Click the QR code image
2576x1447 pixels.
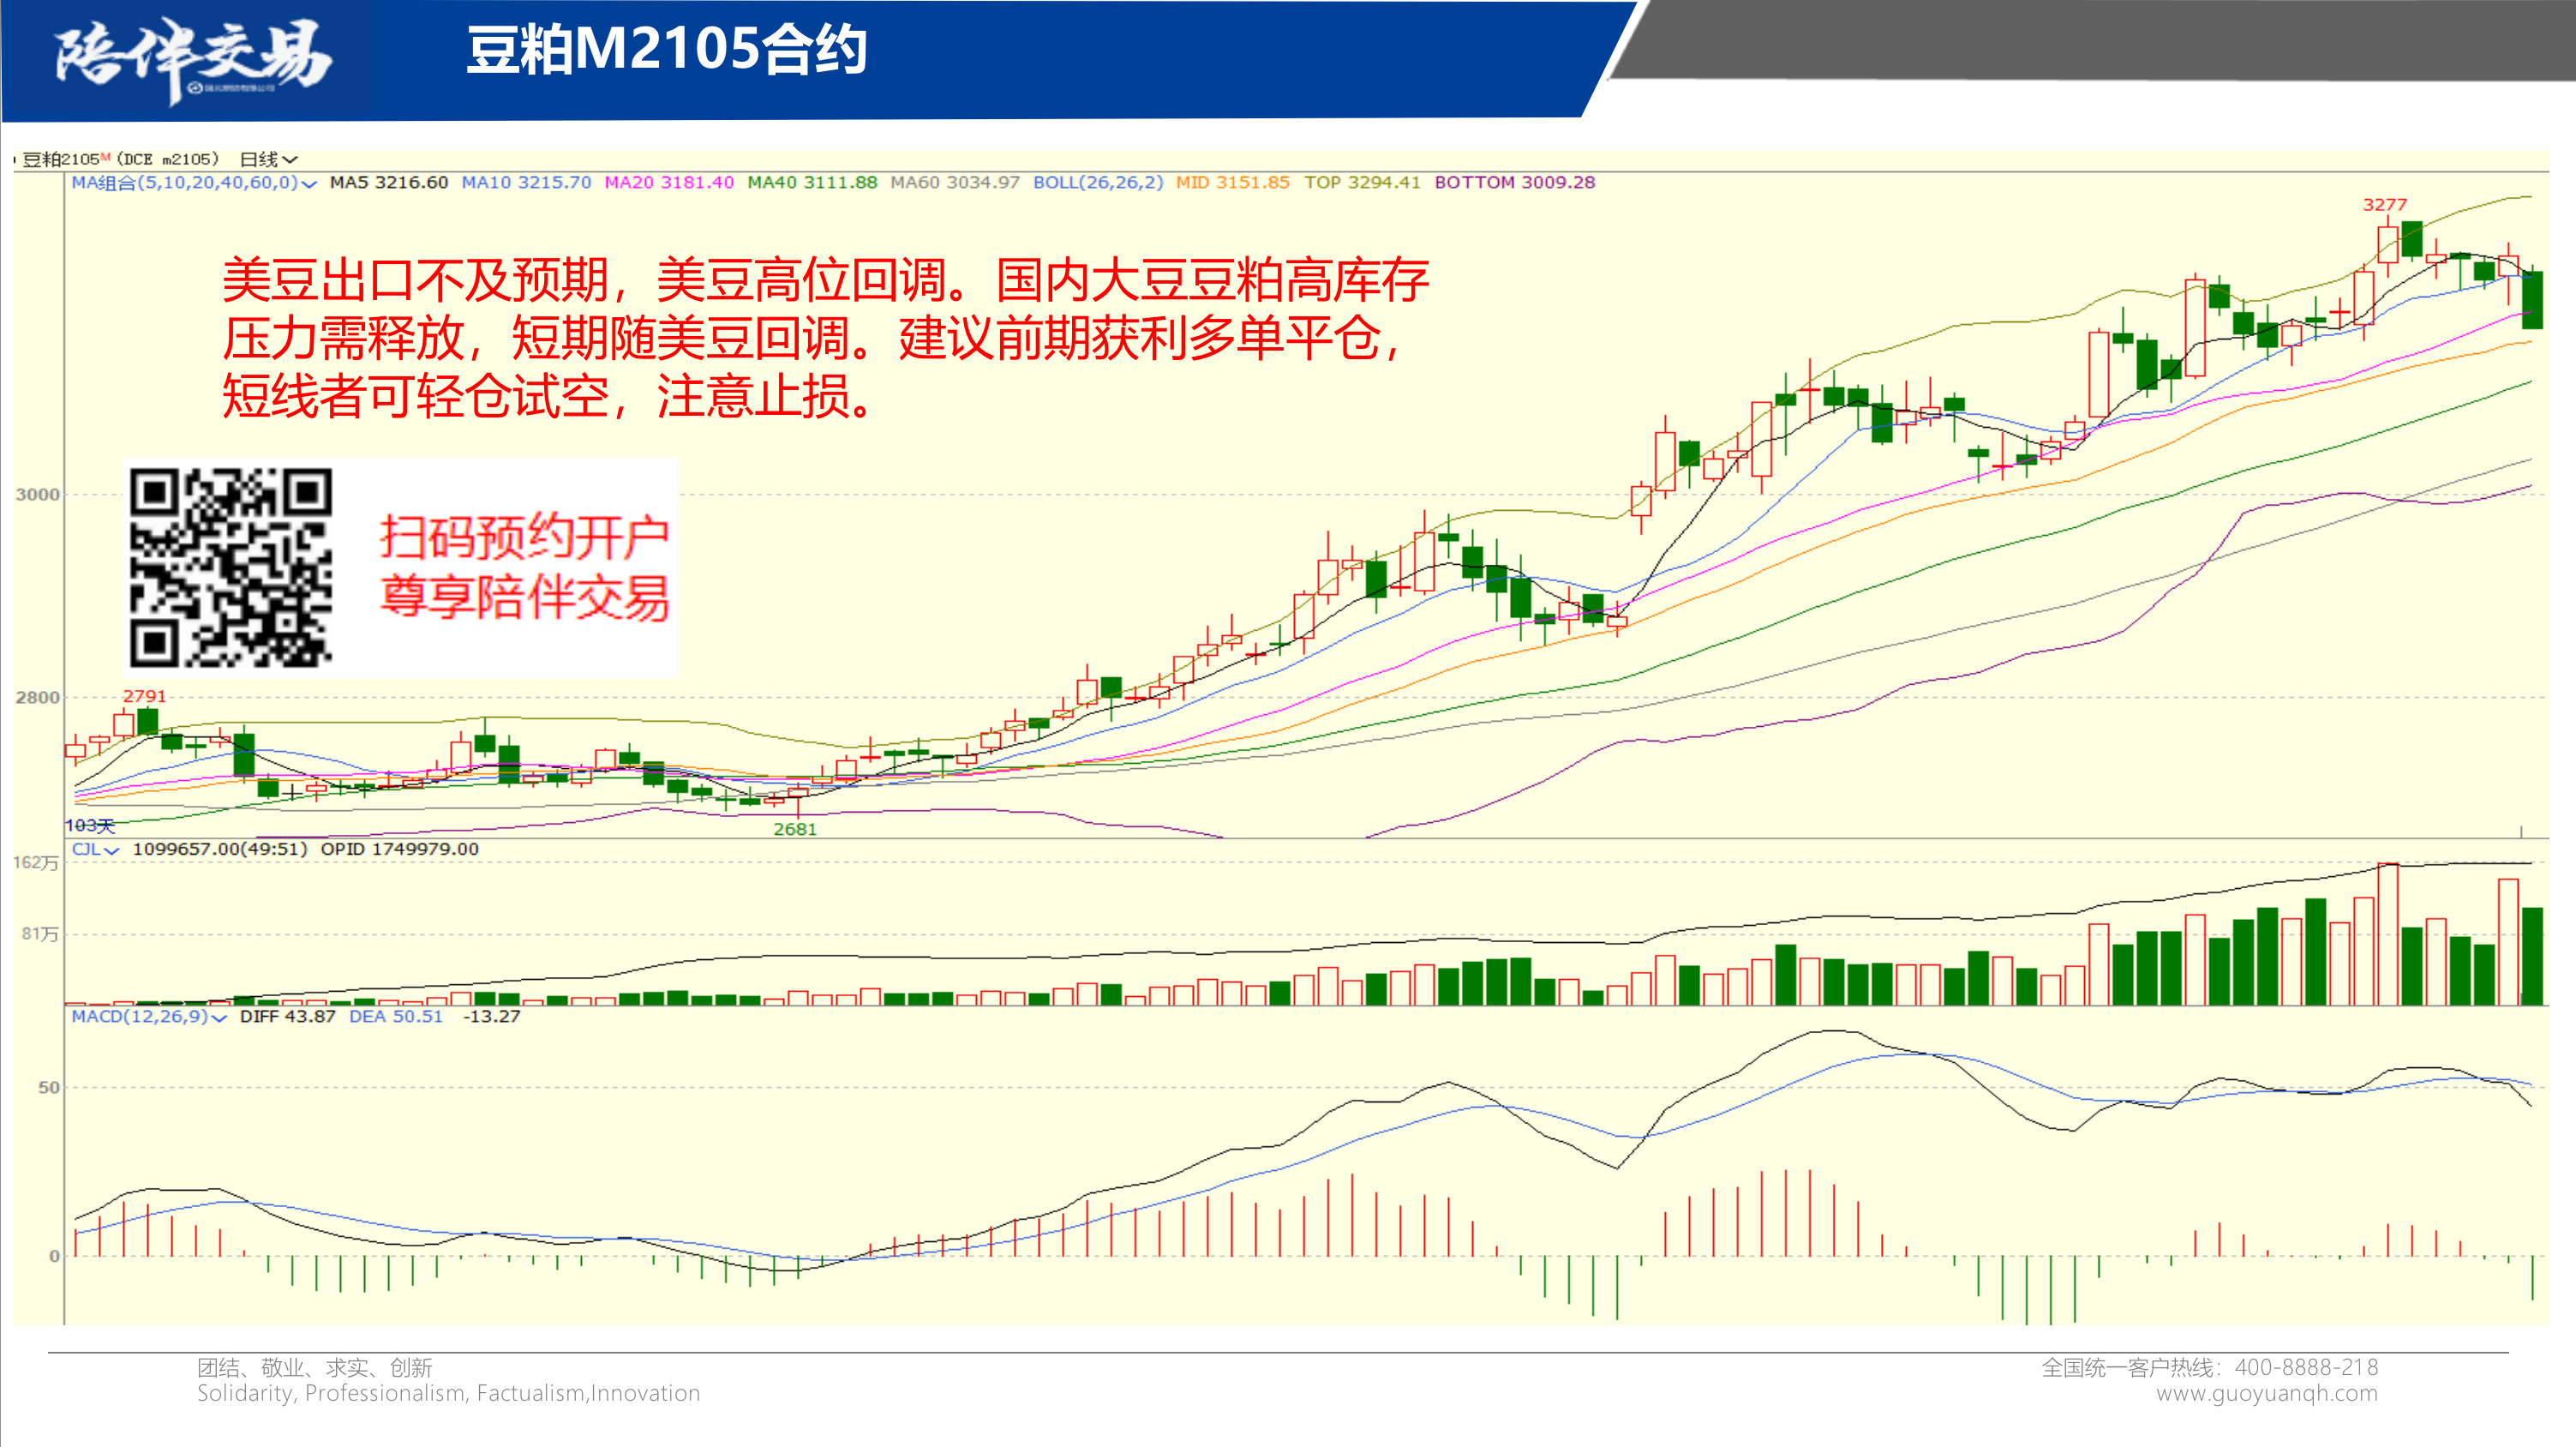(230, 567)
